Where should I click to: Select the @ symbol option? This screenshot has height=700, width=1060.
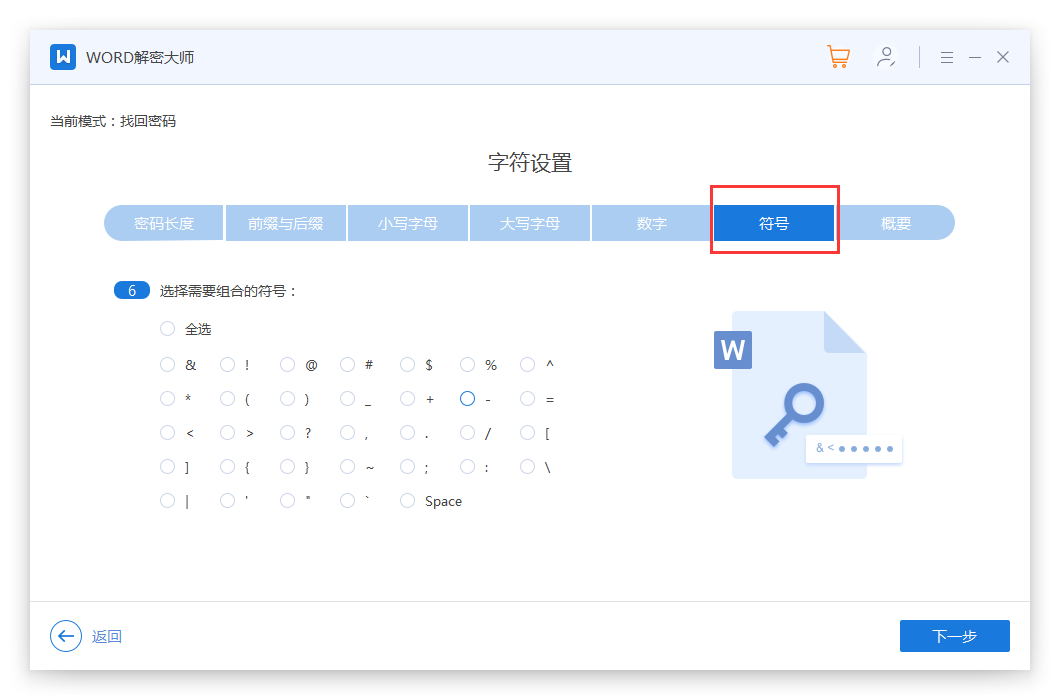pos(287,365)
